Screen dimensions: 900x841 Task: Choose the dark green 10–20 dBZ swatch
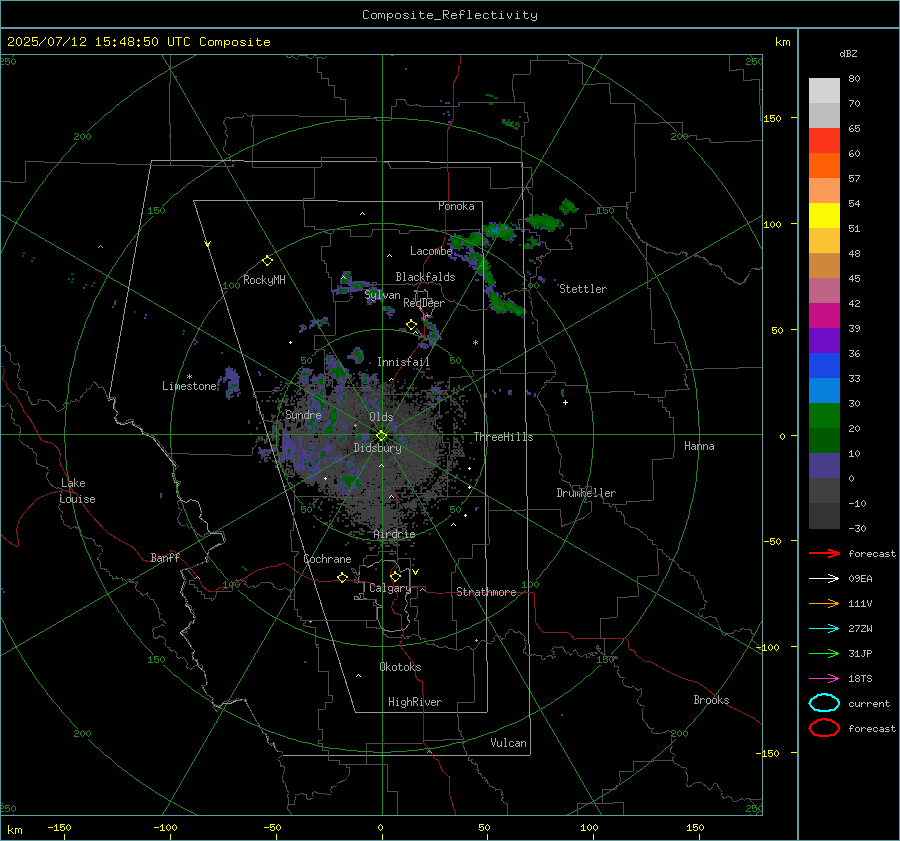pyautogui.click(x=824, y=440)
